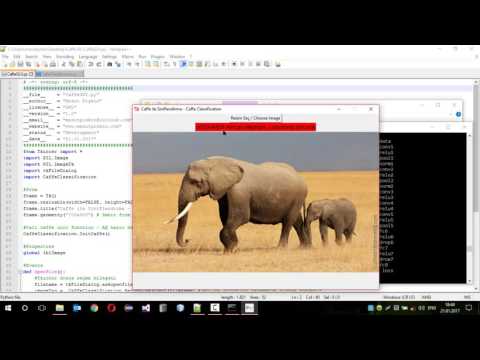The height and width of the screenshot is (360, 480).
Task: Open the Language menu
Action: (88, 57)
